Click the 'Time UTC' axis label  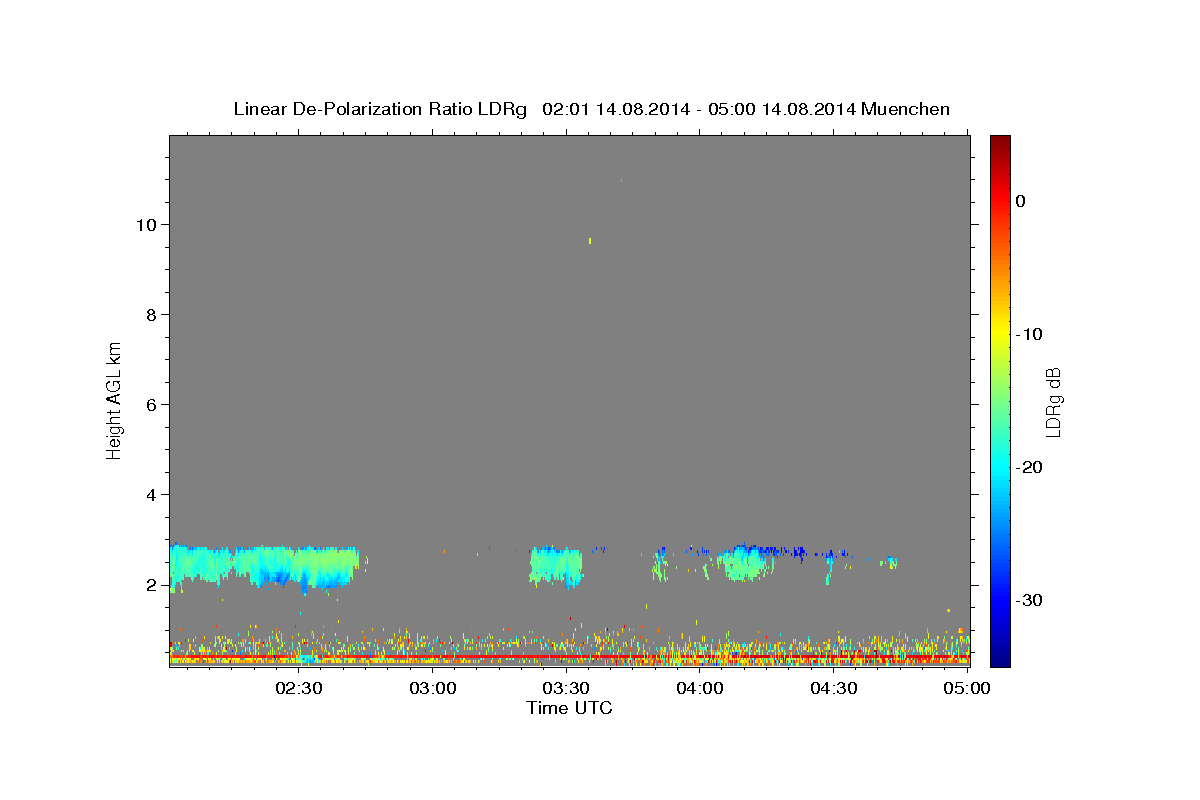[569, 708]
